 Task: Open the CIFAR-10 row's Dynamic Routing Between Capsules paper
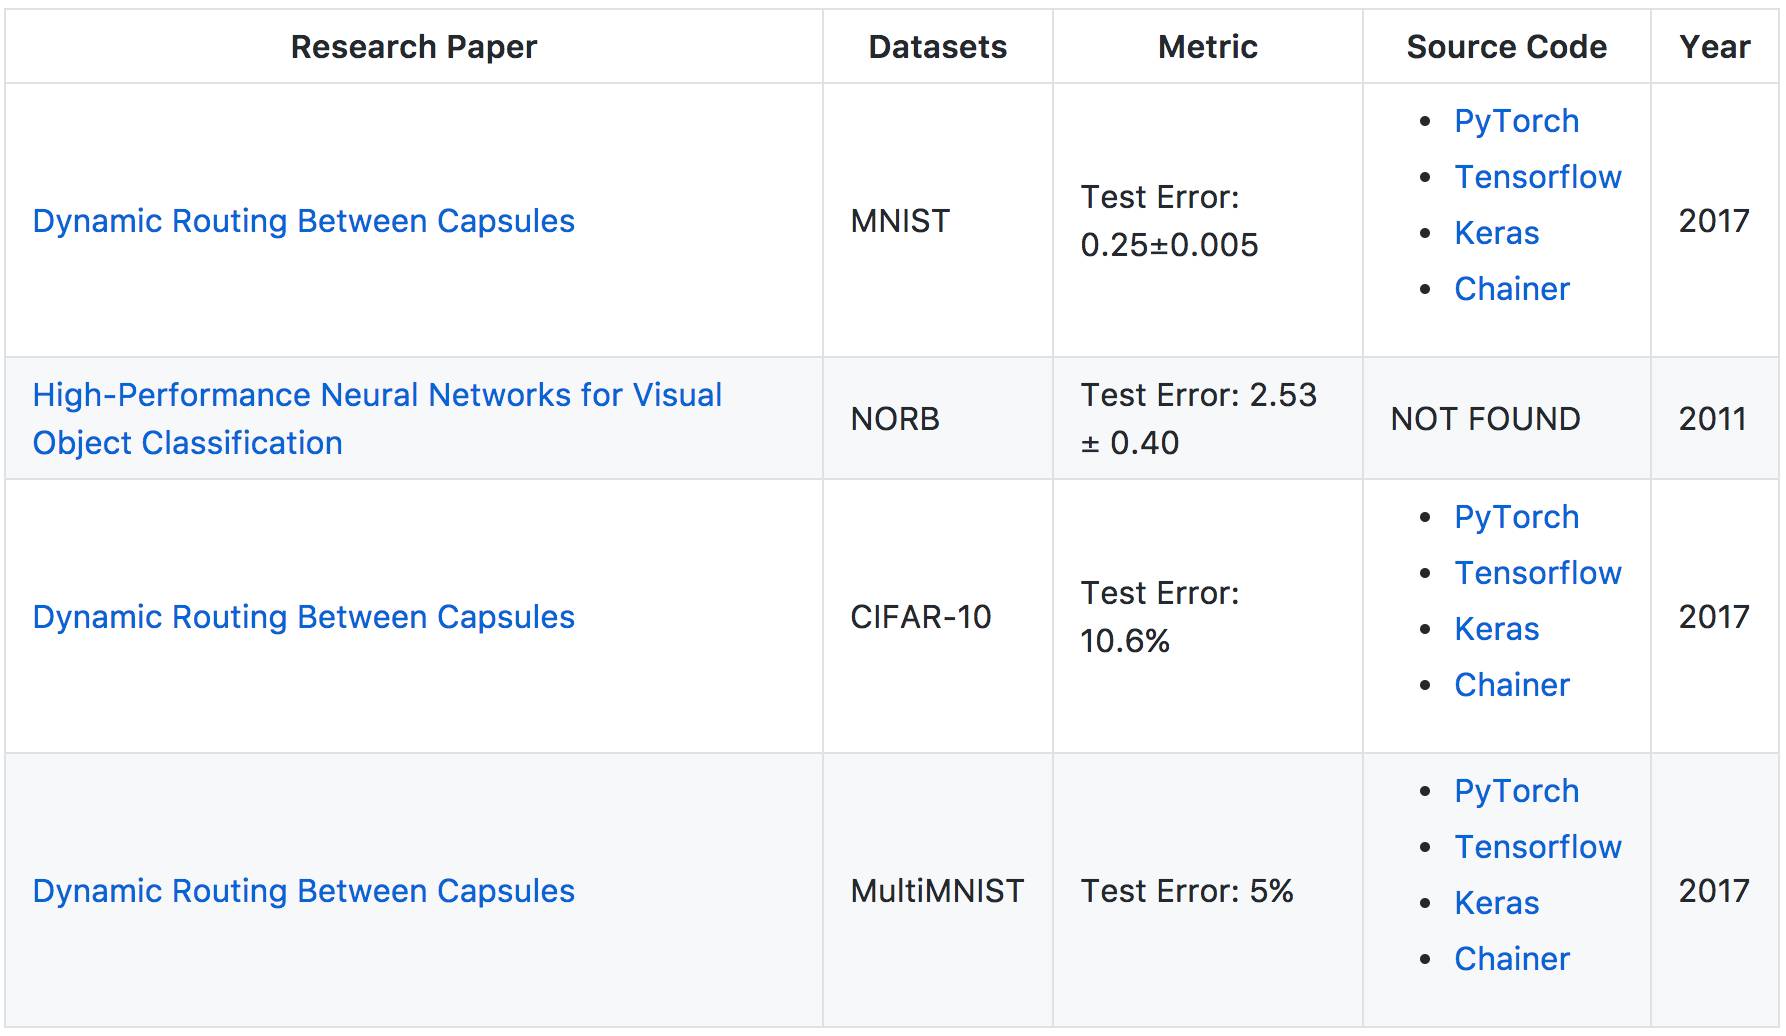point(303,617)
